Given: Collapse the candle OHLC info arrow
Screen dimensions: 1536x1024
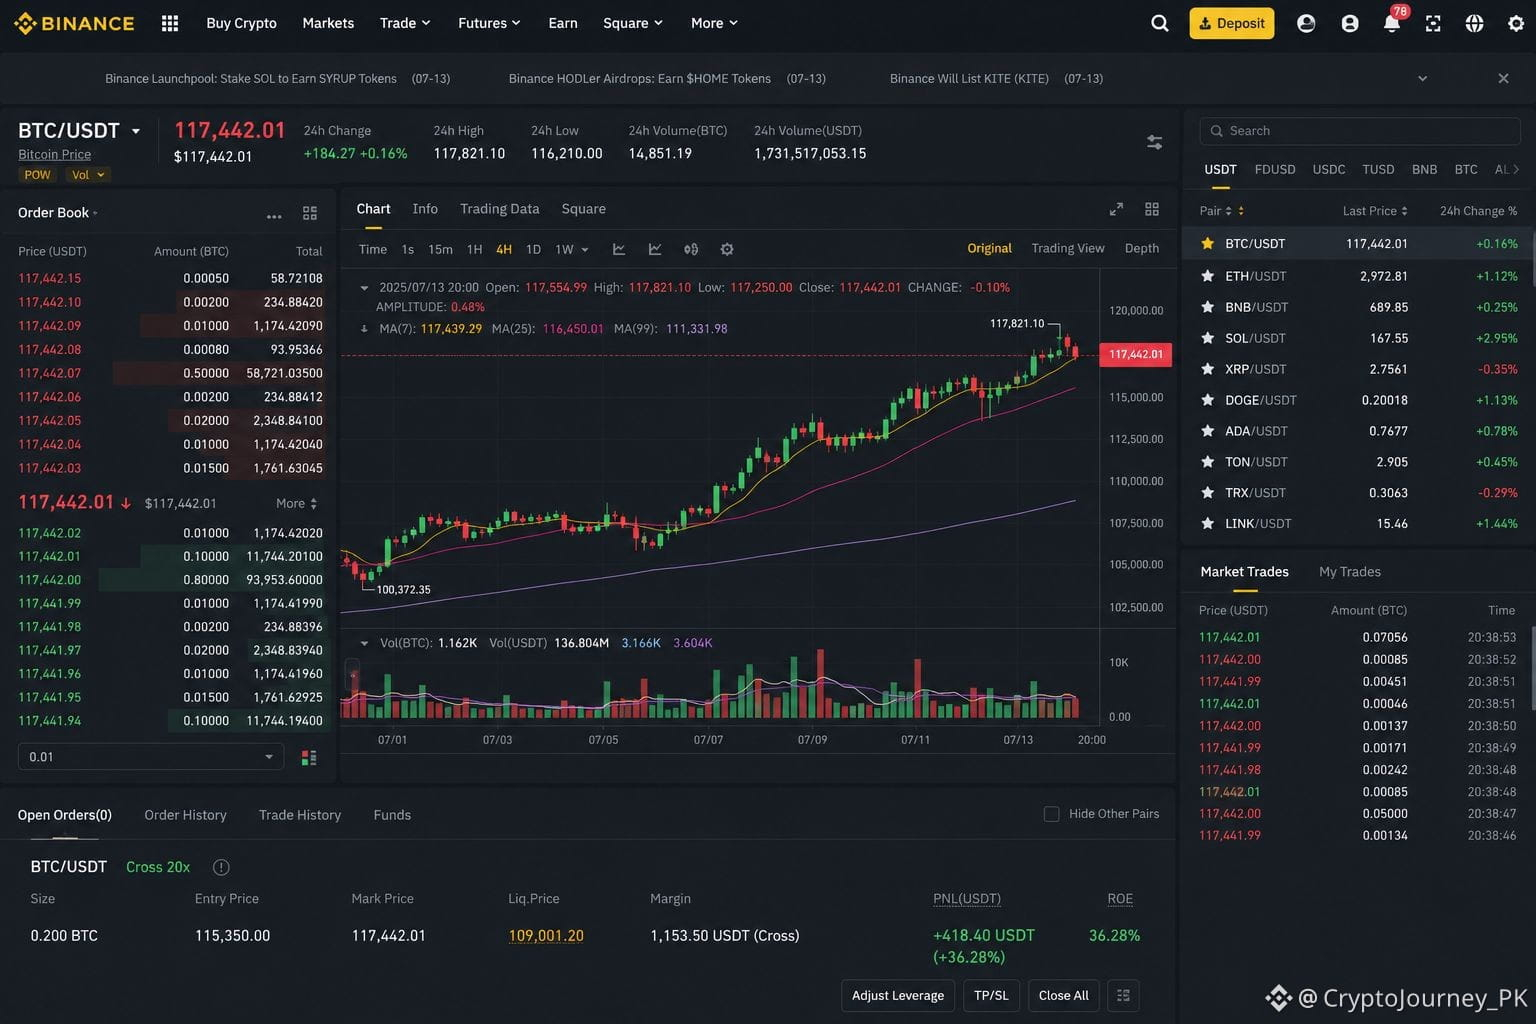Looking at the screenshot, I should point(364,288).
